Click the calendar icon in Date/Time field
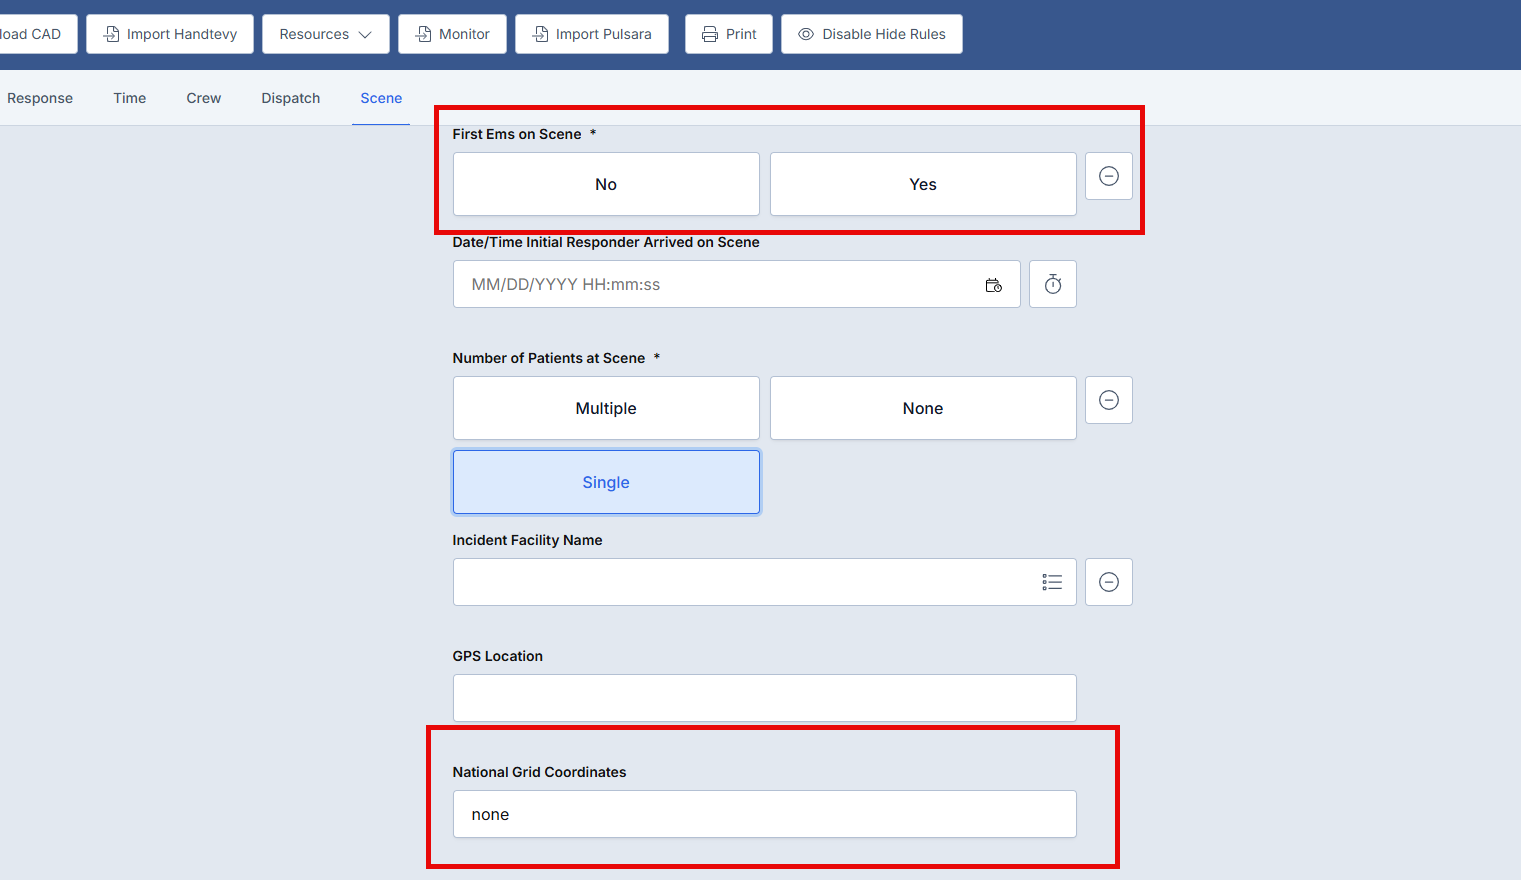Image resolution: width=1521 pixels, height=880 pixels. pyautogui.click(x=993, y=285)
